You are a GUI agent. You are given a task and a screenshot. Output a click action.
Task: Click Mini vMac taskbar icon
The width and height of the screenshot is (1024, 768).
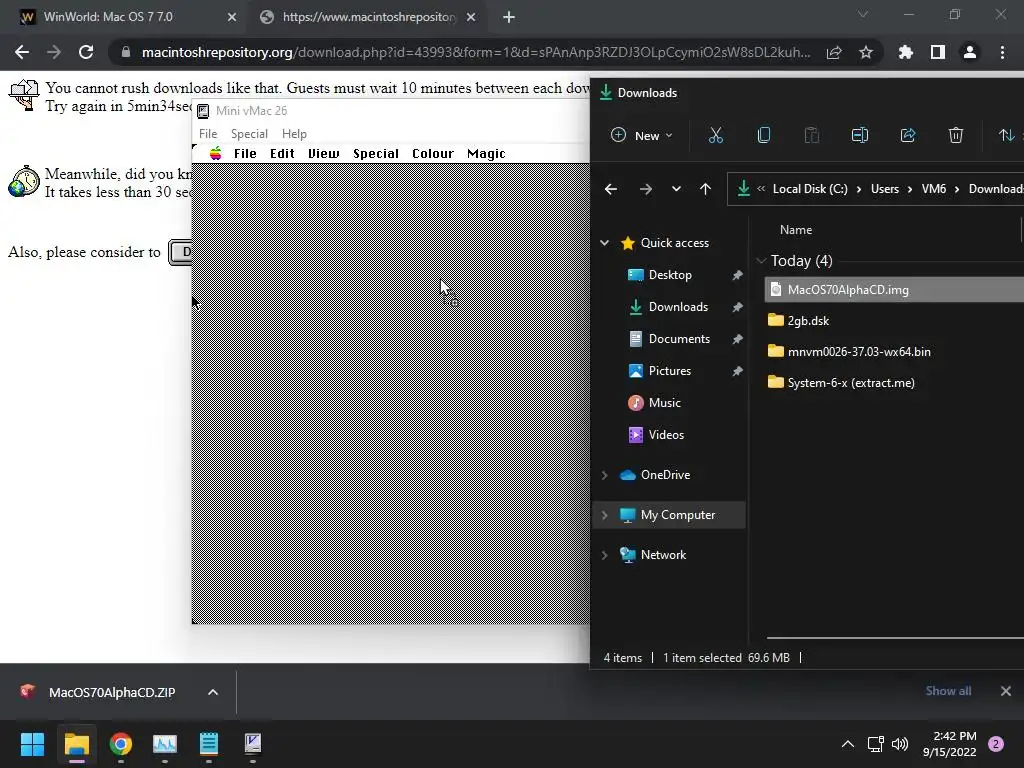tap(253, 744)
